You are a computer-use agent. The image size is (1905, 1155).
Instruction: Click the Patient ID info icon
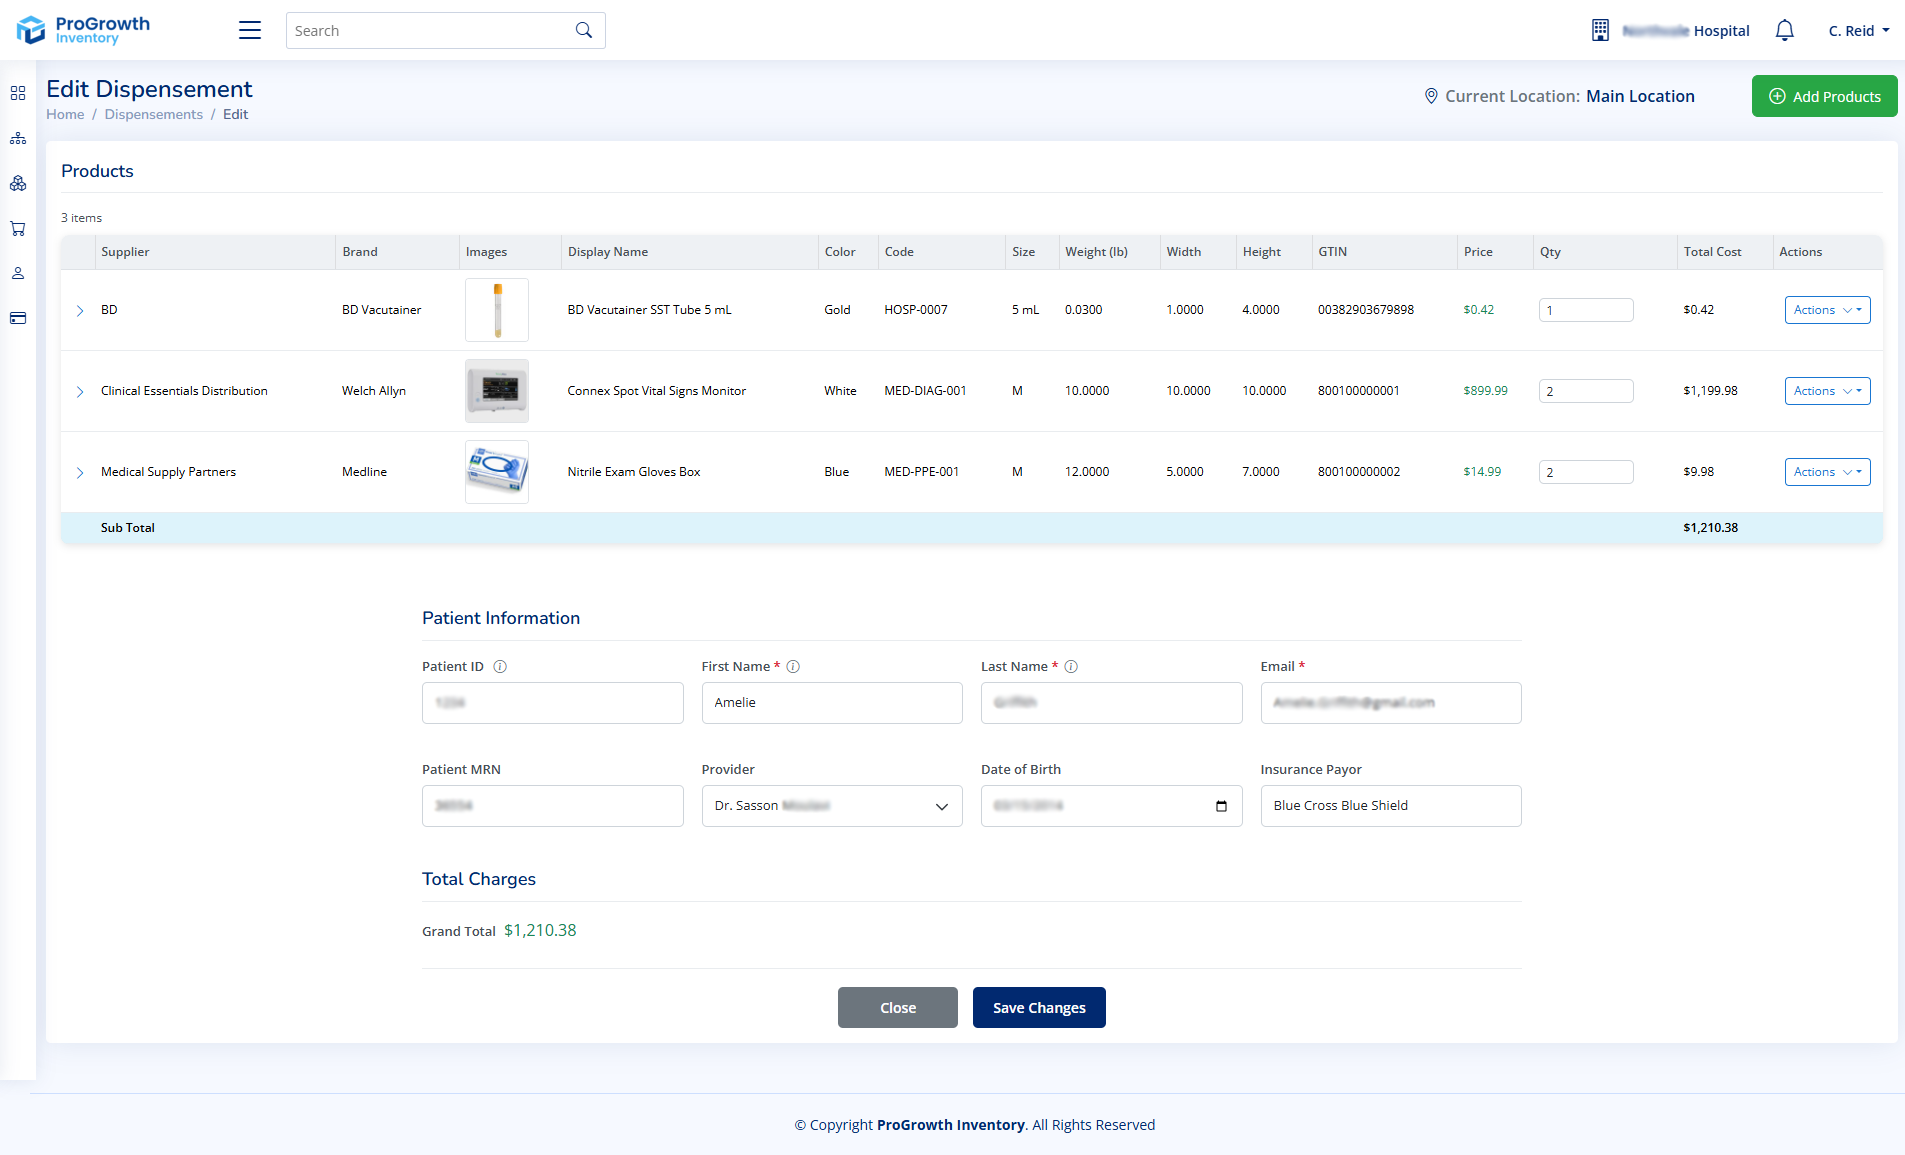coord(500,667)
